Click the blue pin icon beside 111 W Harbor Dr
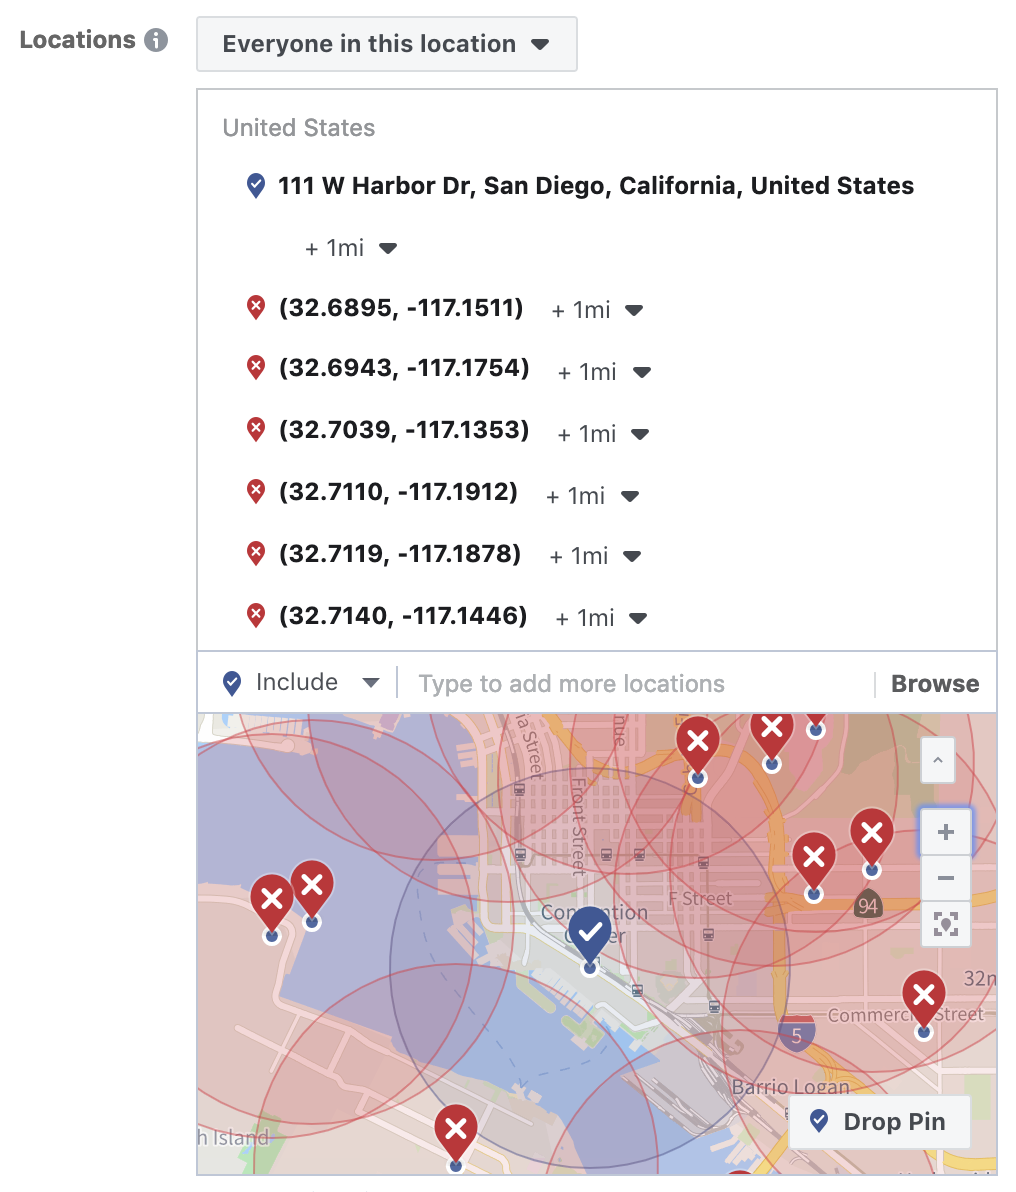The image size is (1016, 1192). (256, 185)
